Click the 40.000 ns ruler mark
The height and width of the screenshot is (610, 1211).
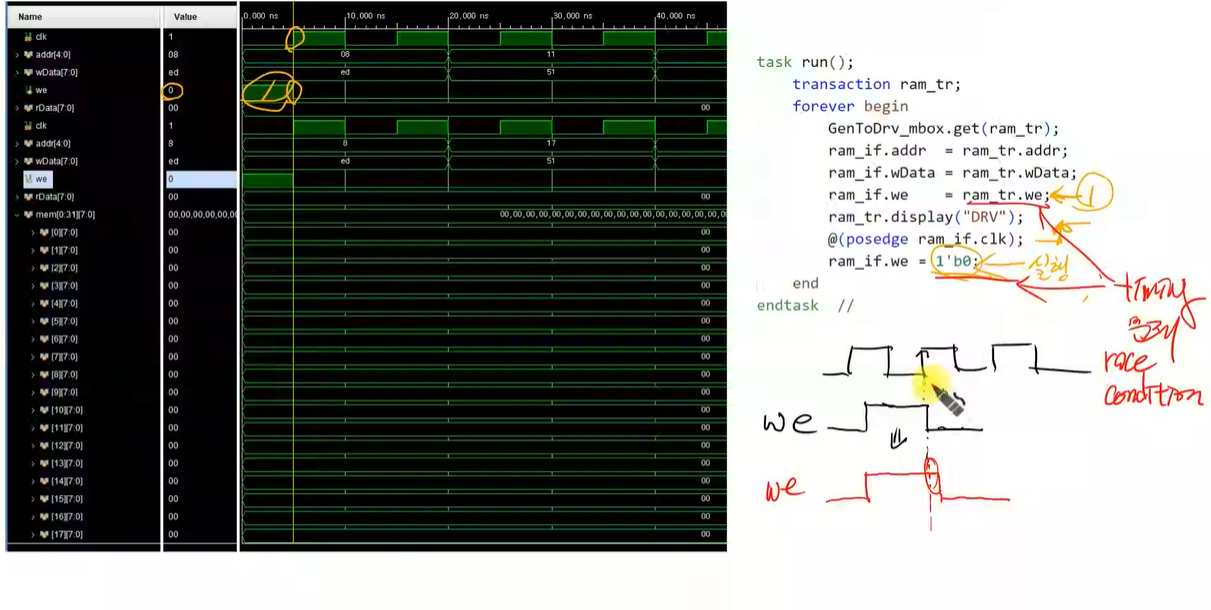coord(676,16)
